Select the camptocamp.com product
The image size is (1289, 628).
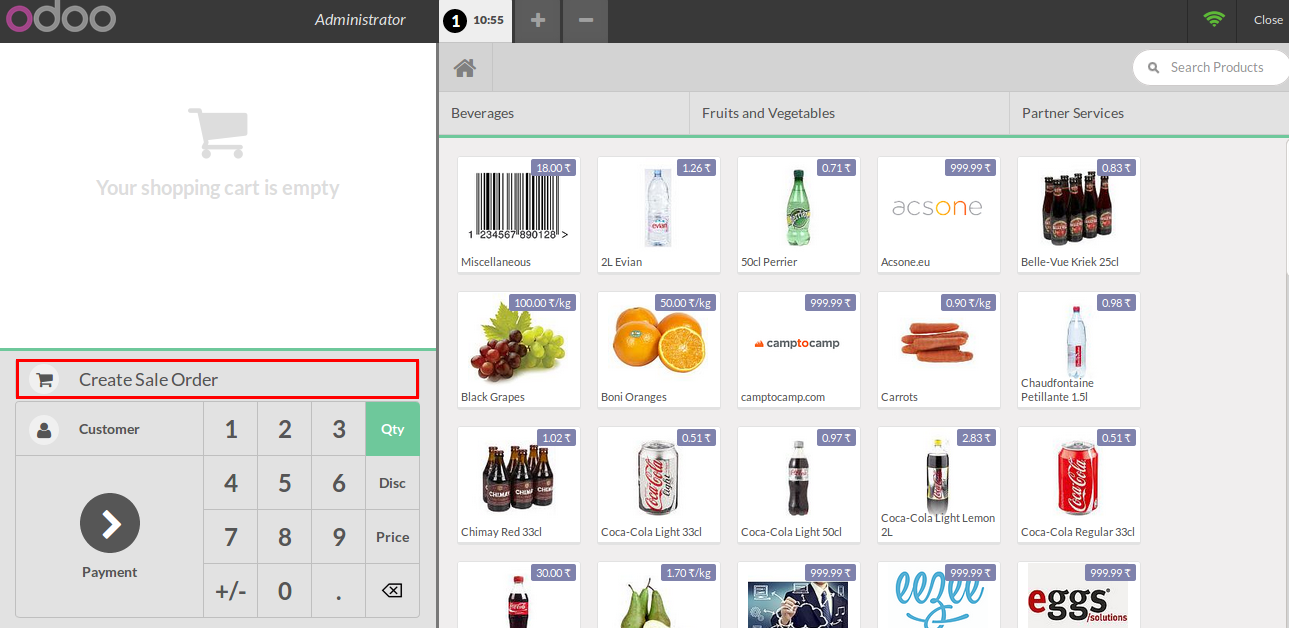799,349
